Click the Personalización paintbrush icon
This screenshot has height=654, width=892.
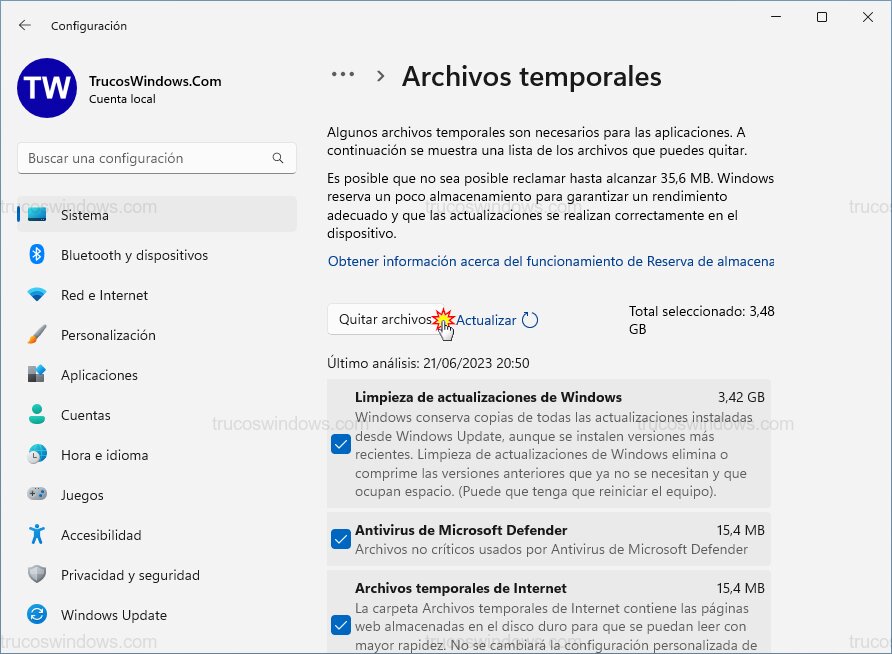[x=37, y=335]
